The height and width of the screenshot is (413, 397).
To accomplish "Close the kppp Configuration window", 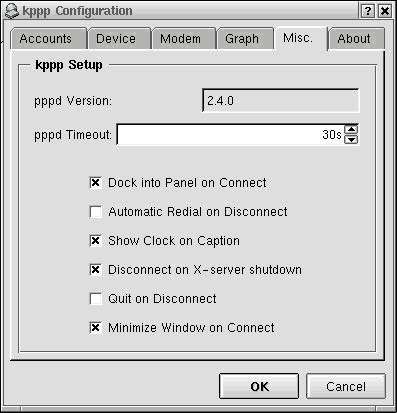I will [x=385, y=11].
